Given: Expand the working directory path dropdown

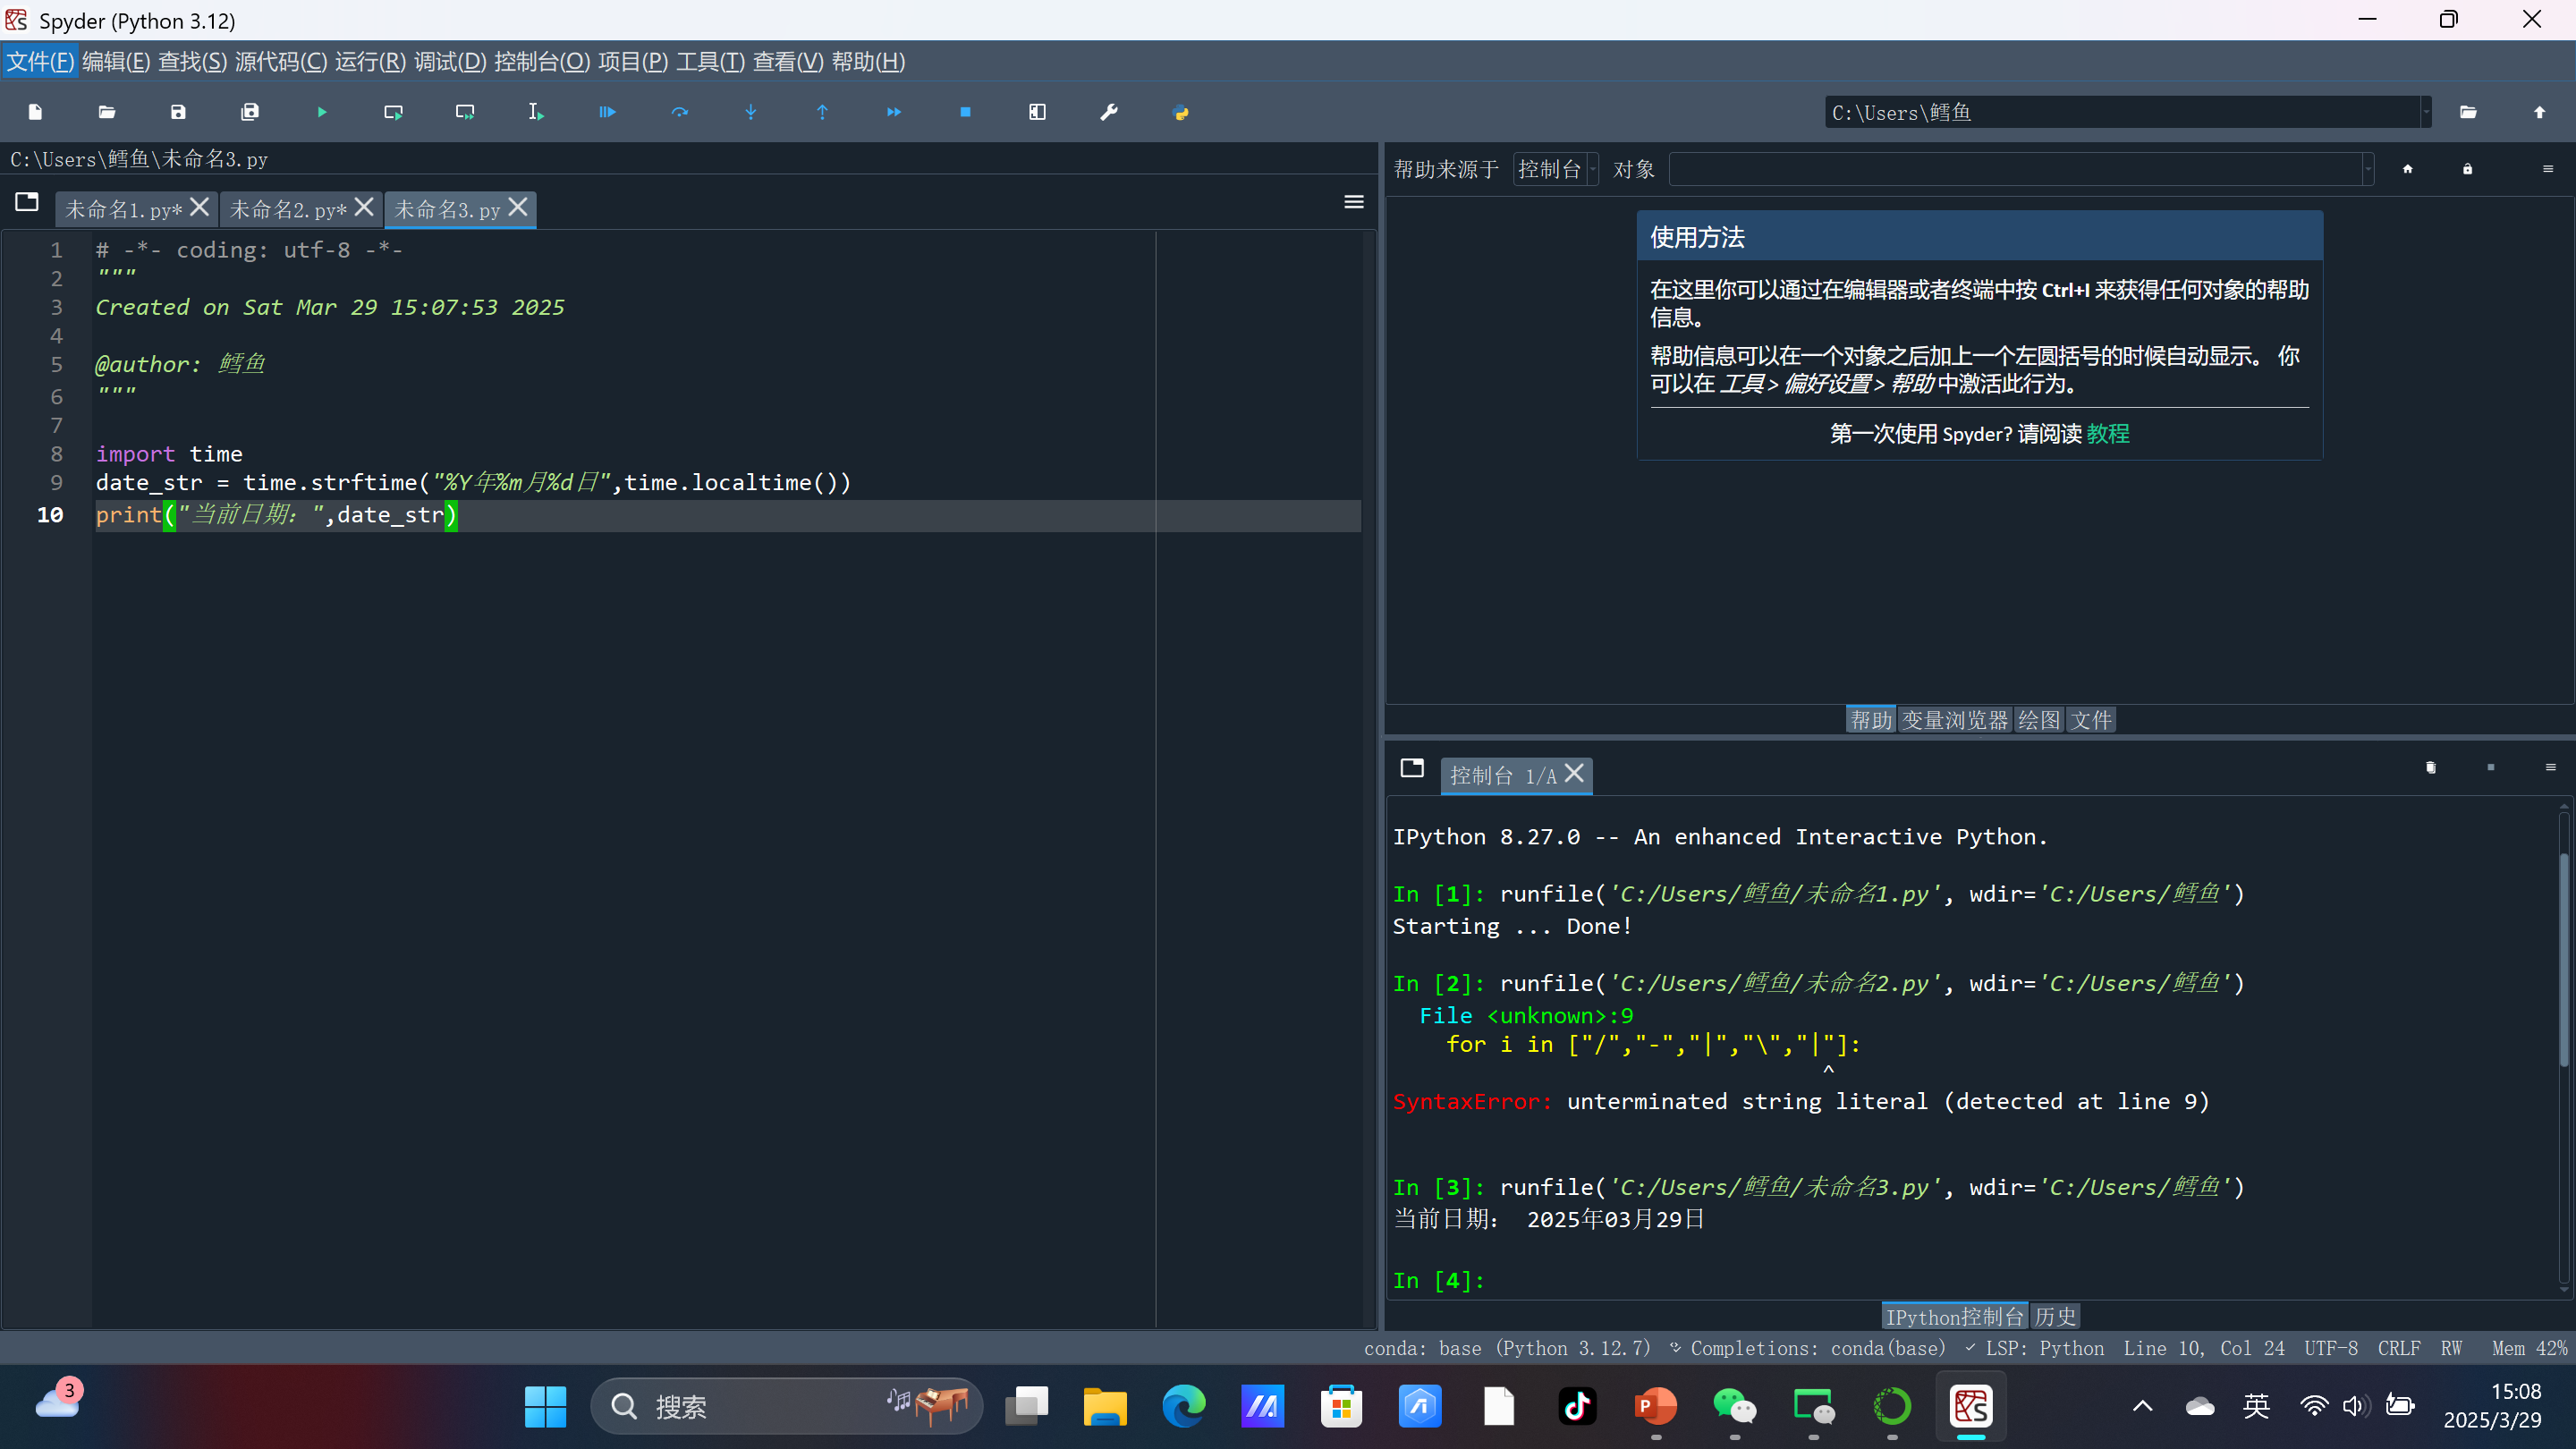Looking at the screenshot, I should click(2425, 112).
